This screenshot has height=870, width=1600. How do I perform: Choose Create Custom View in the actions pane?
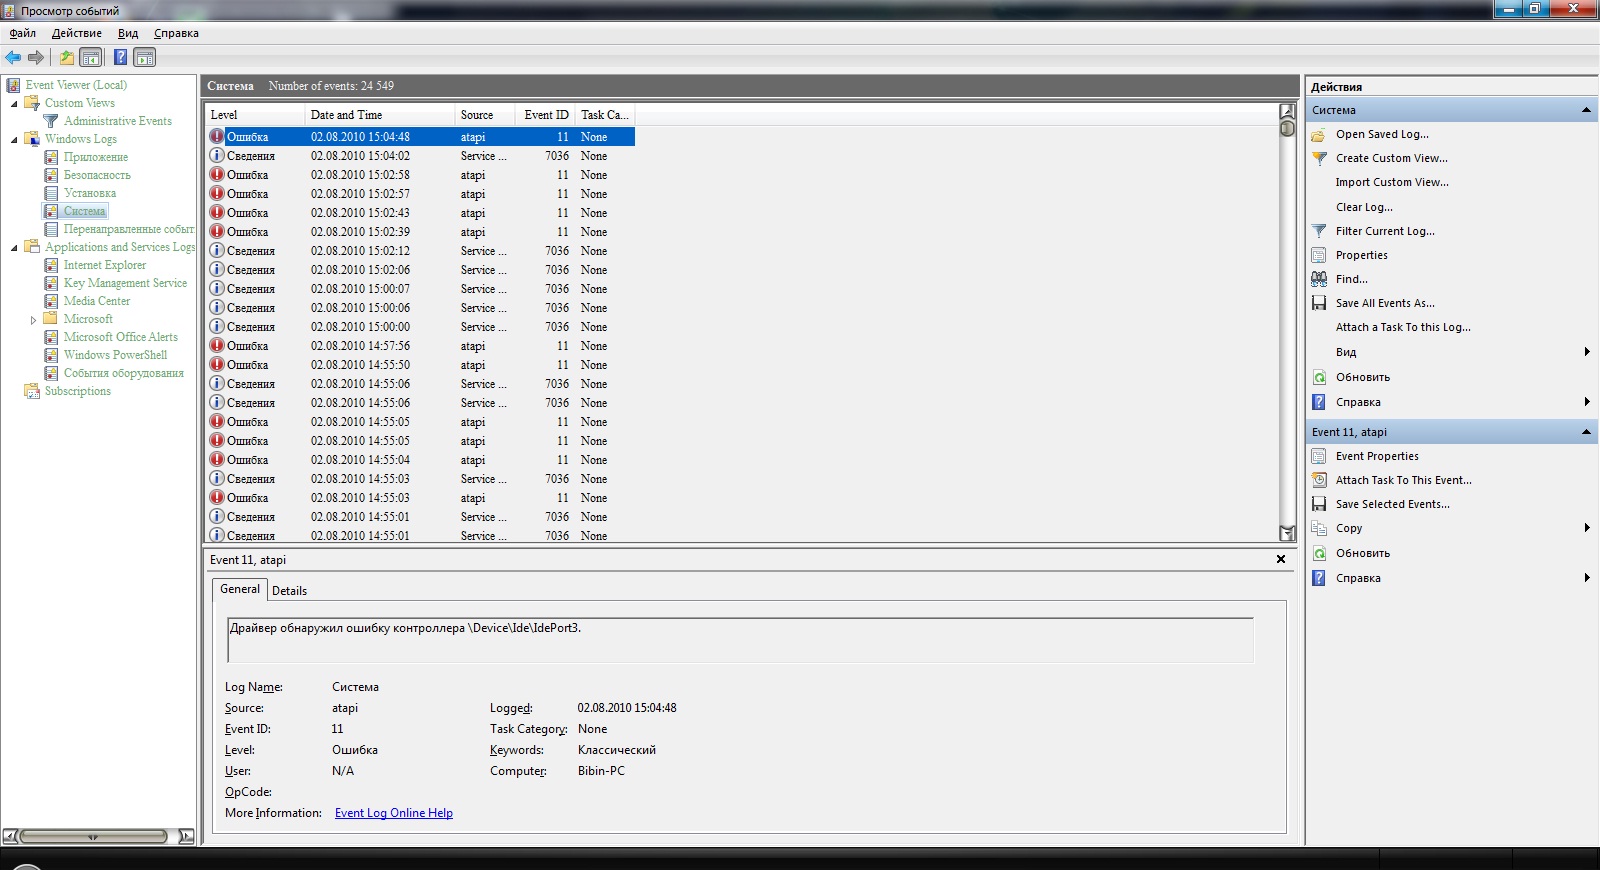point(1391,158)
